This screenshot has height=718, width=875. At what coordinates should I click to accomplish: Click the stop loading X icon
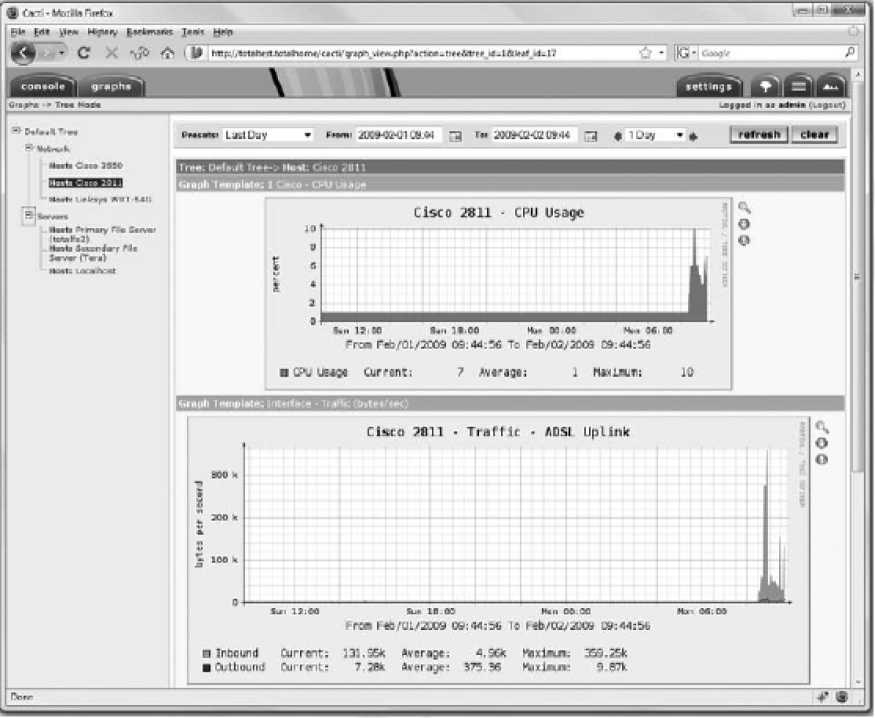click(x=112, y=53)
